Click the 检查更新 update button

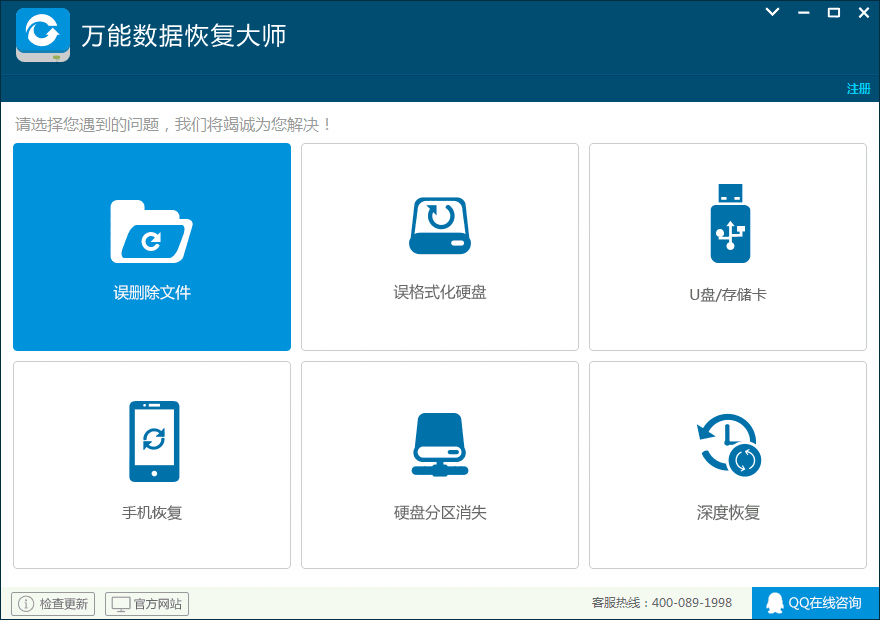click(x=52, y=603)
